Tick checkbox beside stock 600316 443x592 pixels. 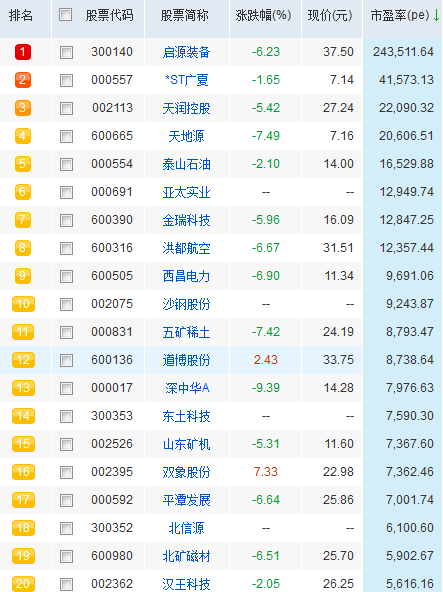[x=66, y=248]
